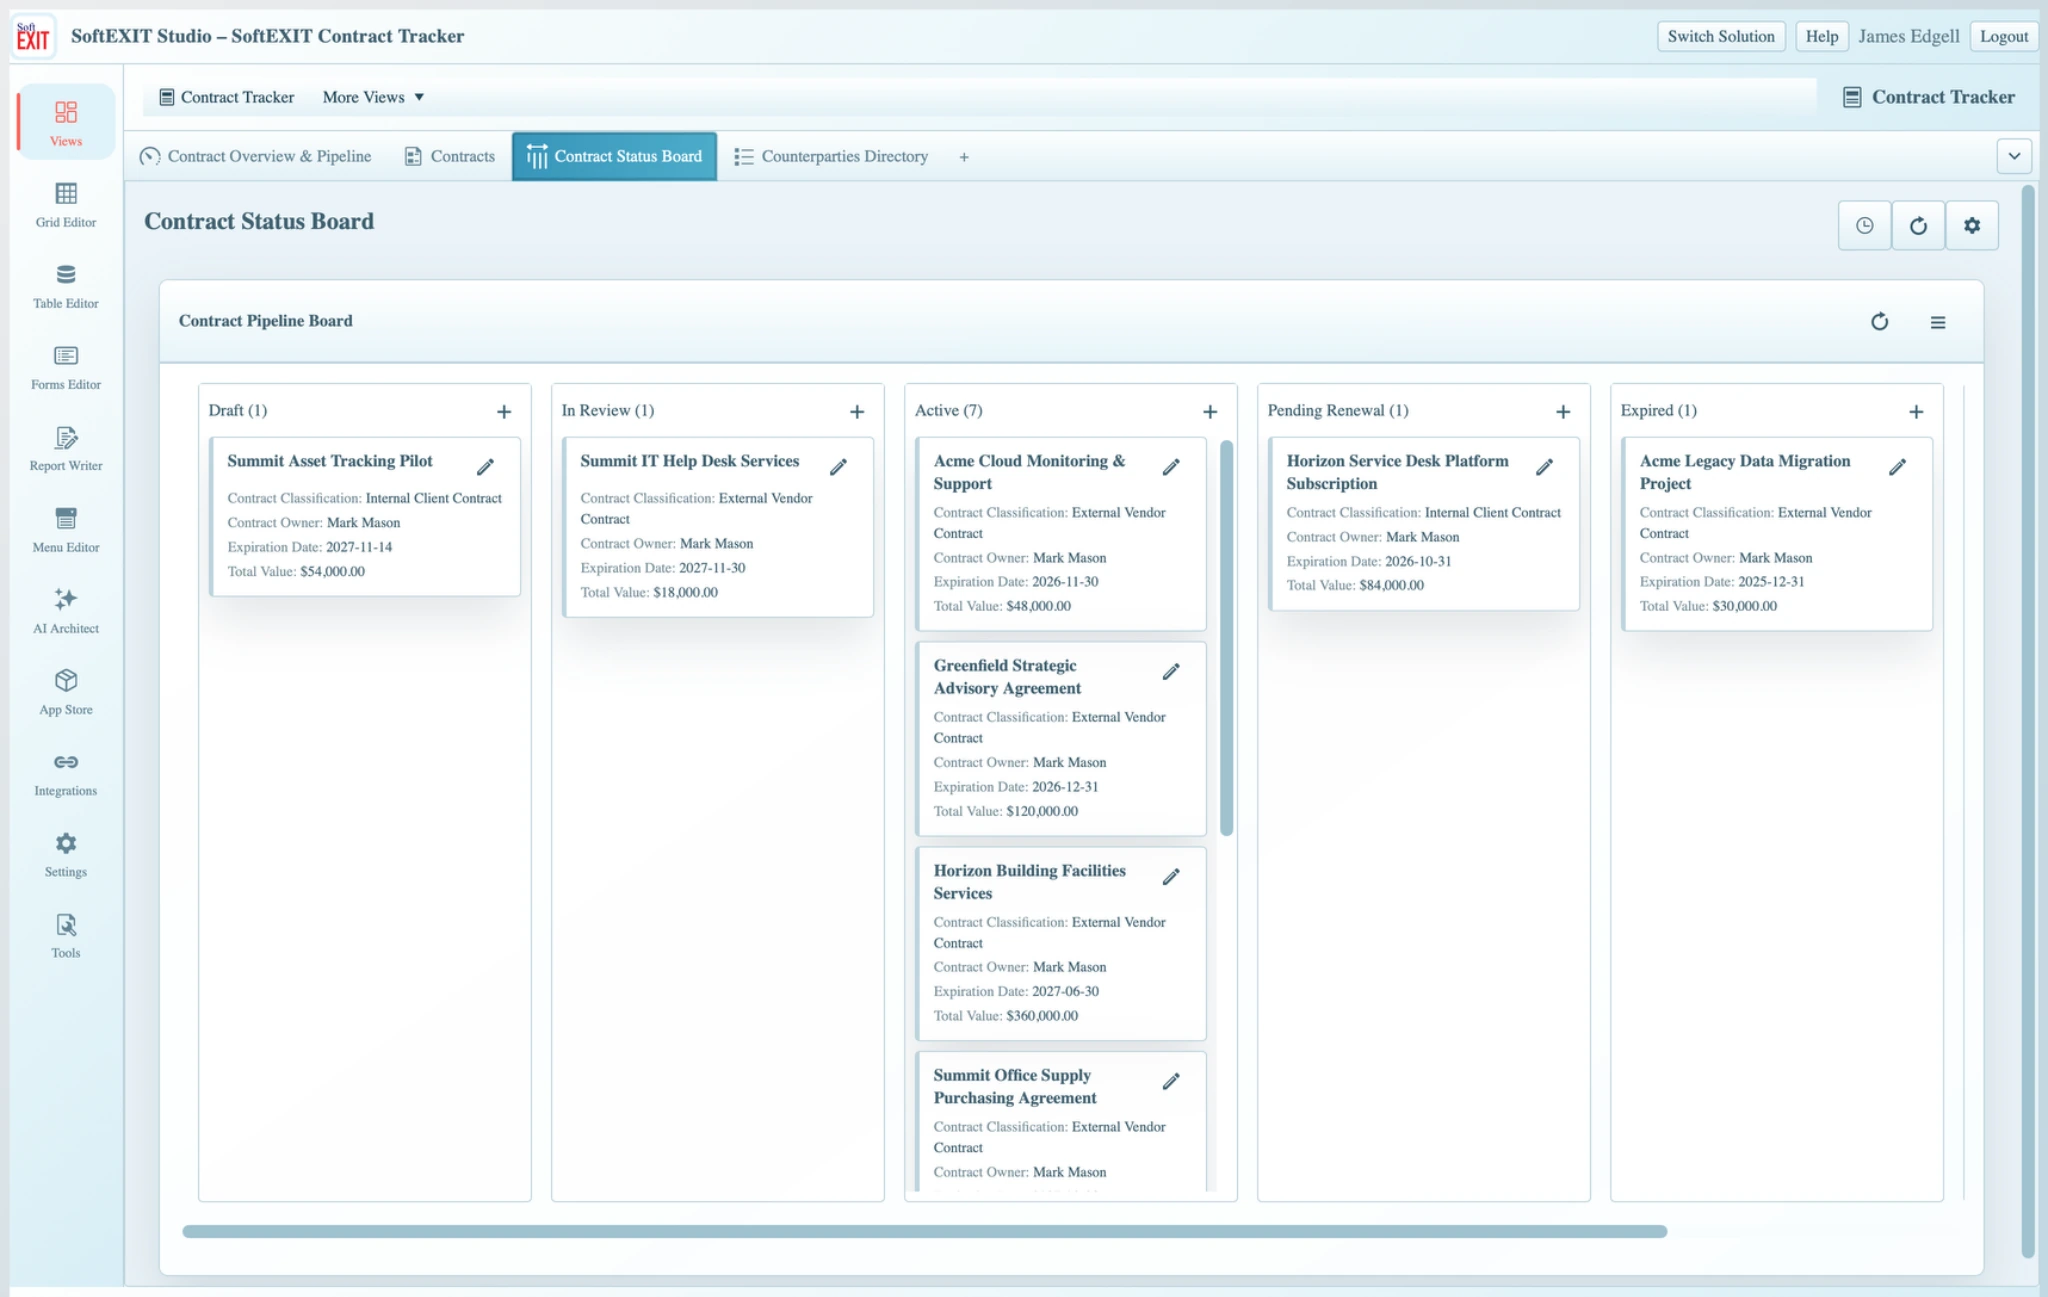This screenshot has height=1297, width=2048.
Task: Open the Menu Editor
Action: coord(66,531)
